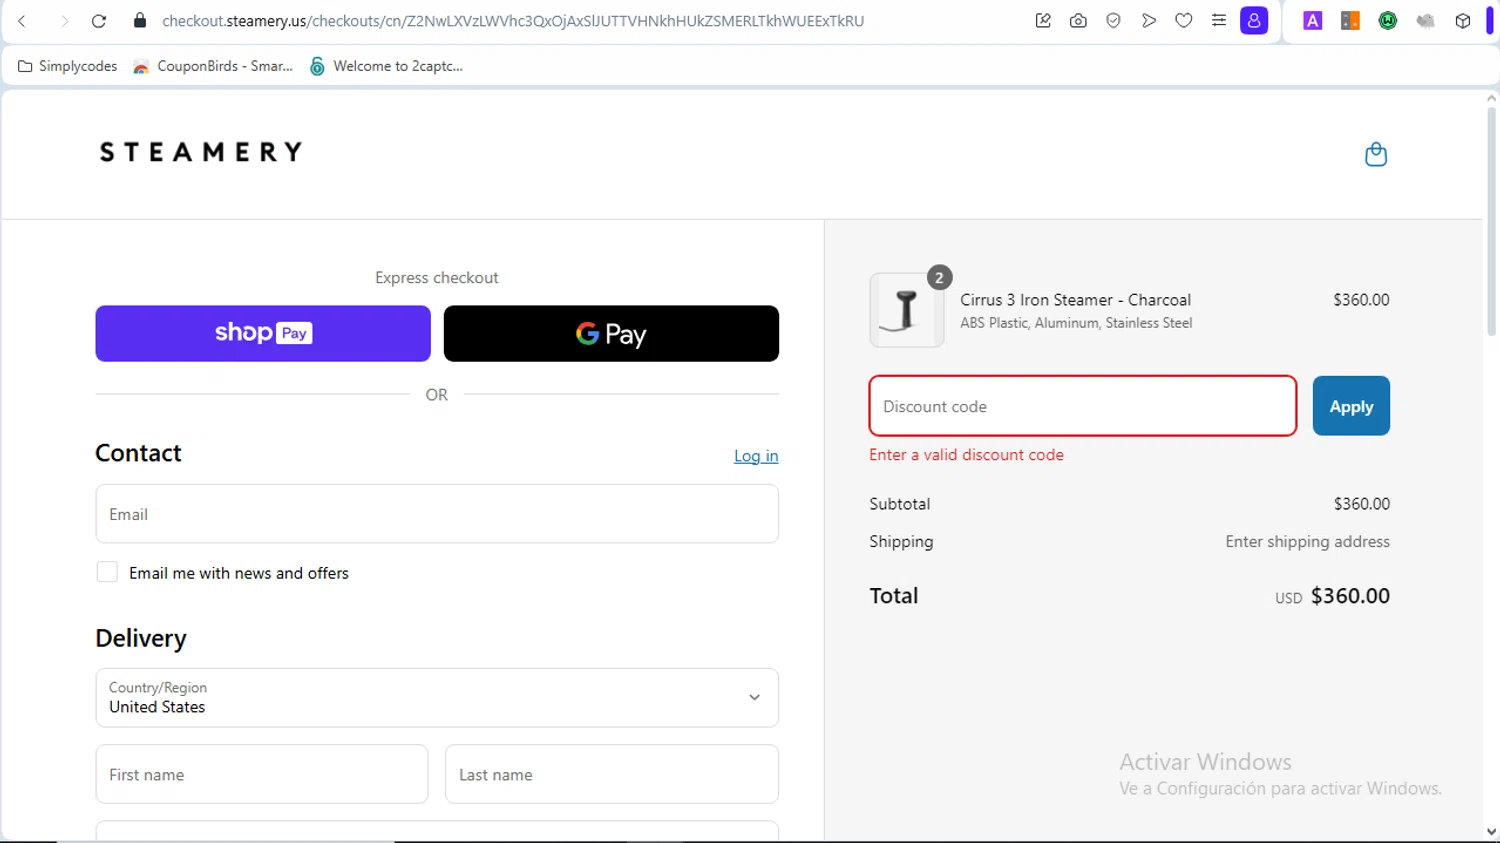This screenshot has height=843, width=1500.
Task: Reload the checkout page
Action: (99, 20)
